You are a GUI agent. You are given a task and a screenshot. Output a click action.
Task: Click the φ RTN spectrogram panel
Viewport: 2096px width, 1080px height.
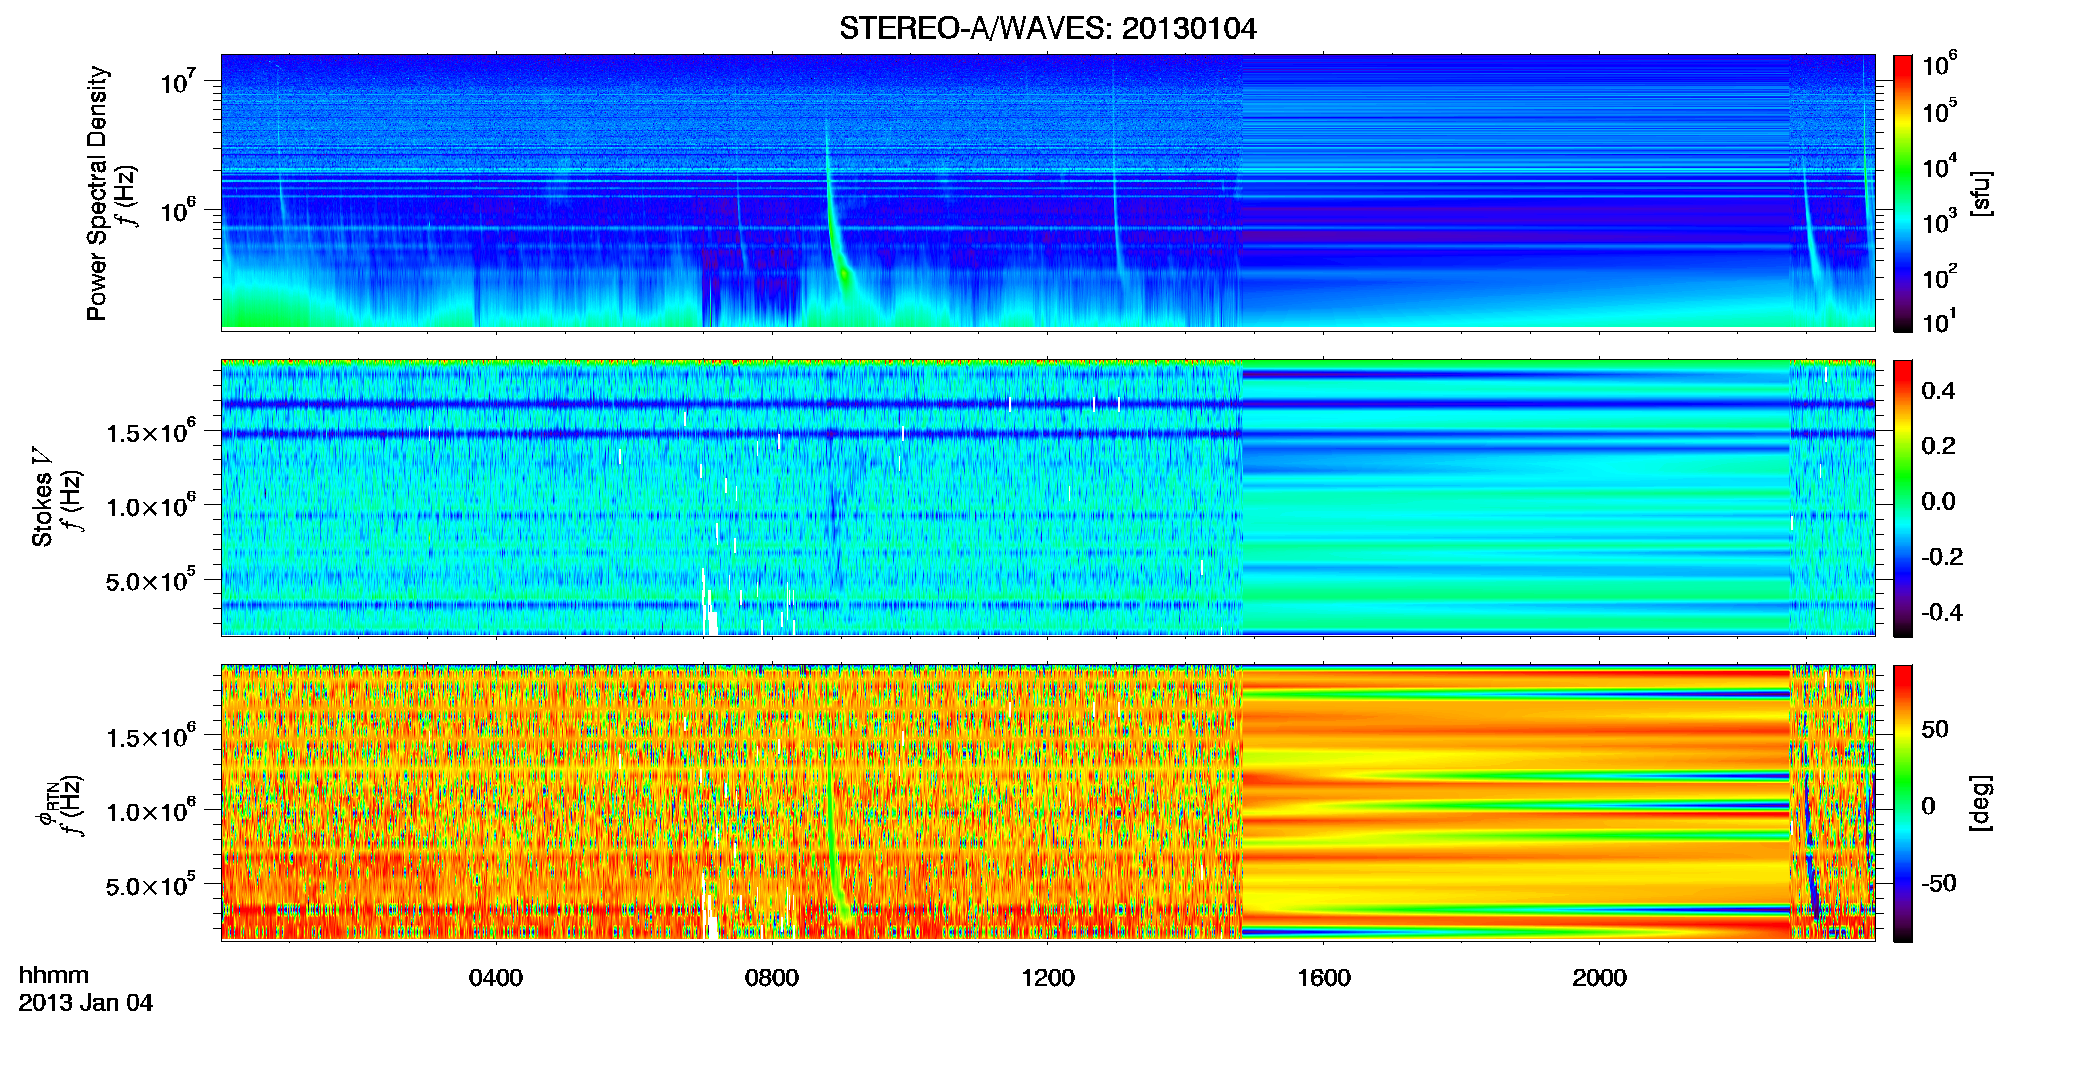pos(1048,802)
